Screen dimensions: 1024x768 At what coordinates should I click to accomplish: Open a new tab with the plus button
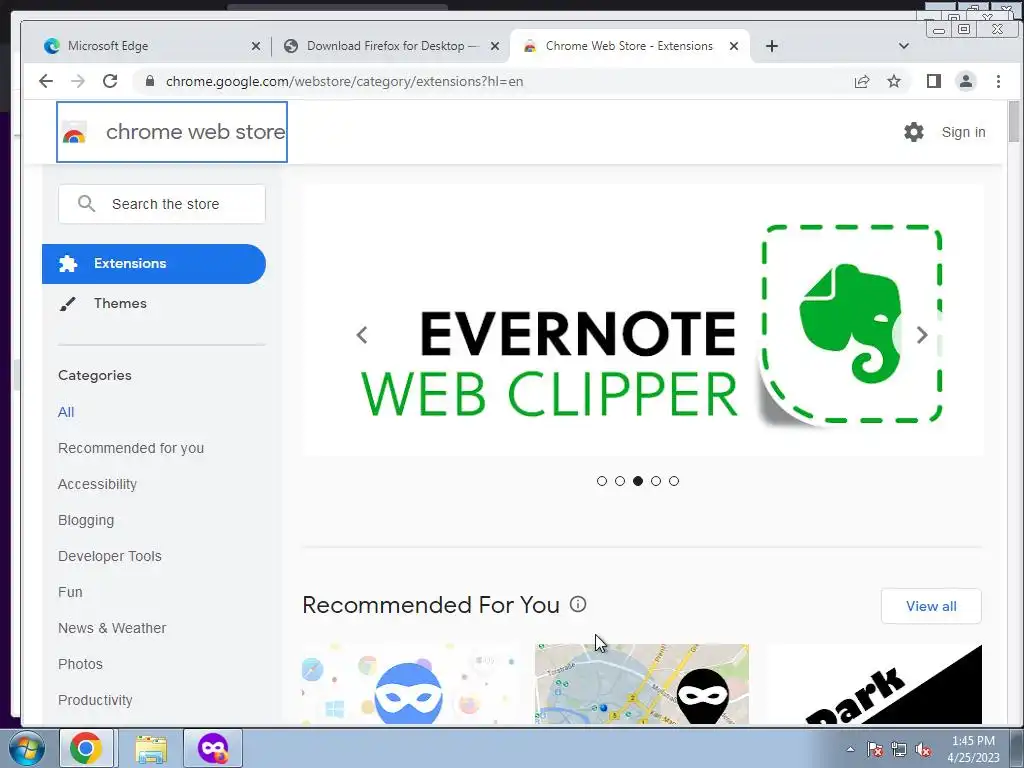coord(771,46)
